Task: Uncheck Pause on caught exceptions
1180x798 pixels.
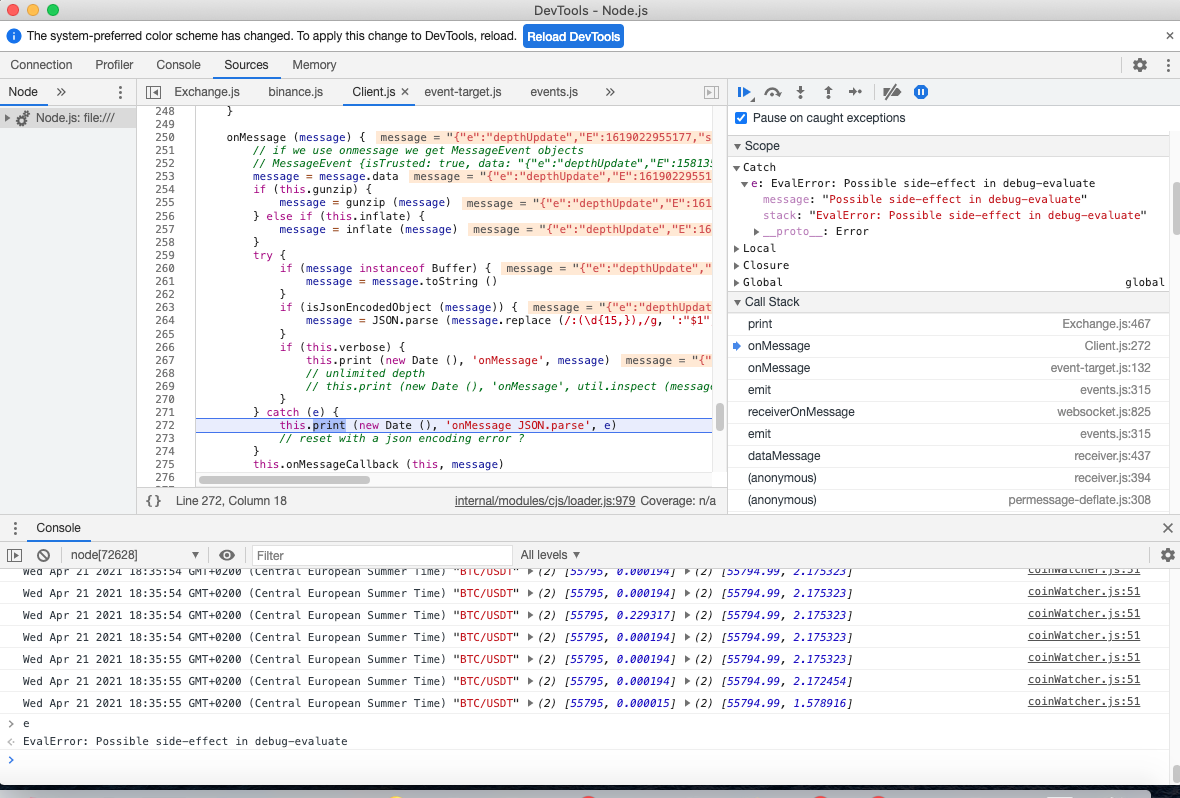Action: click(740, 117)
